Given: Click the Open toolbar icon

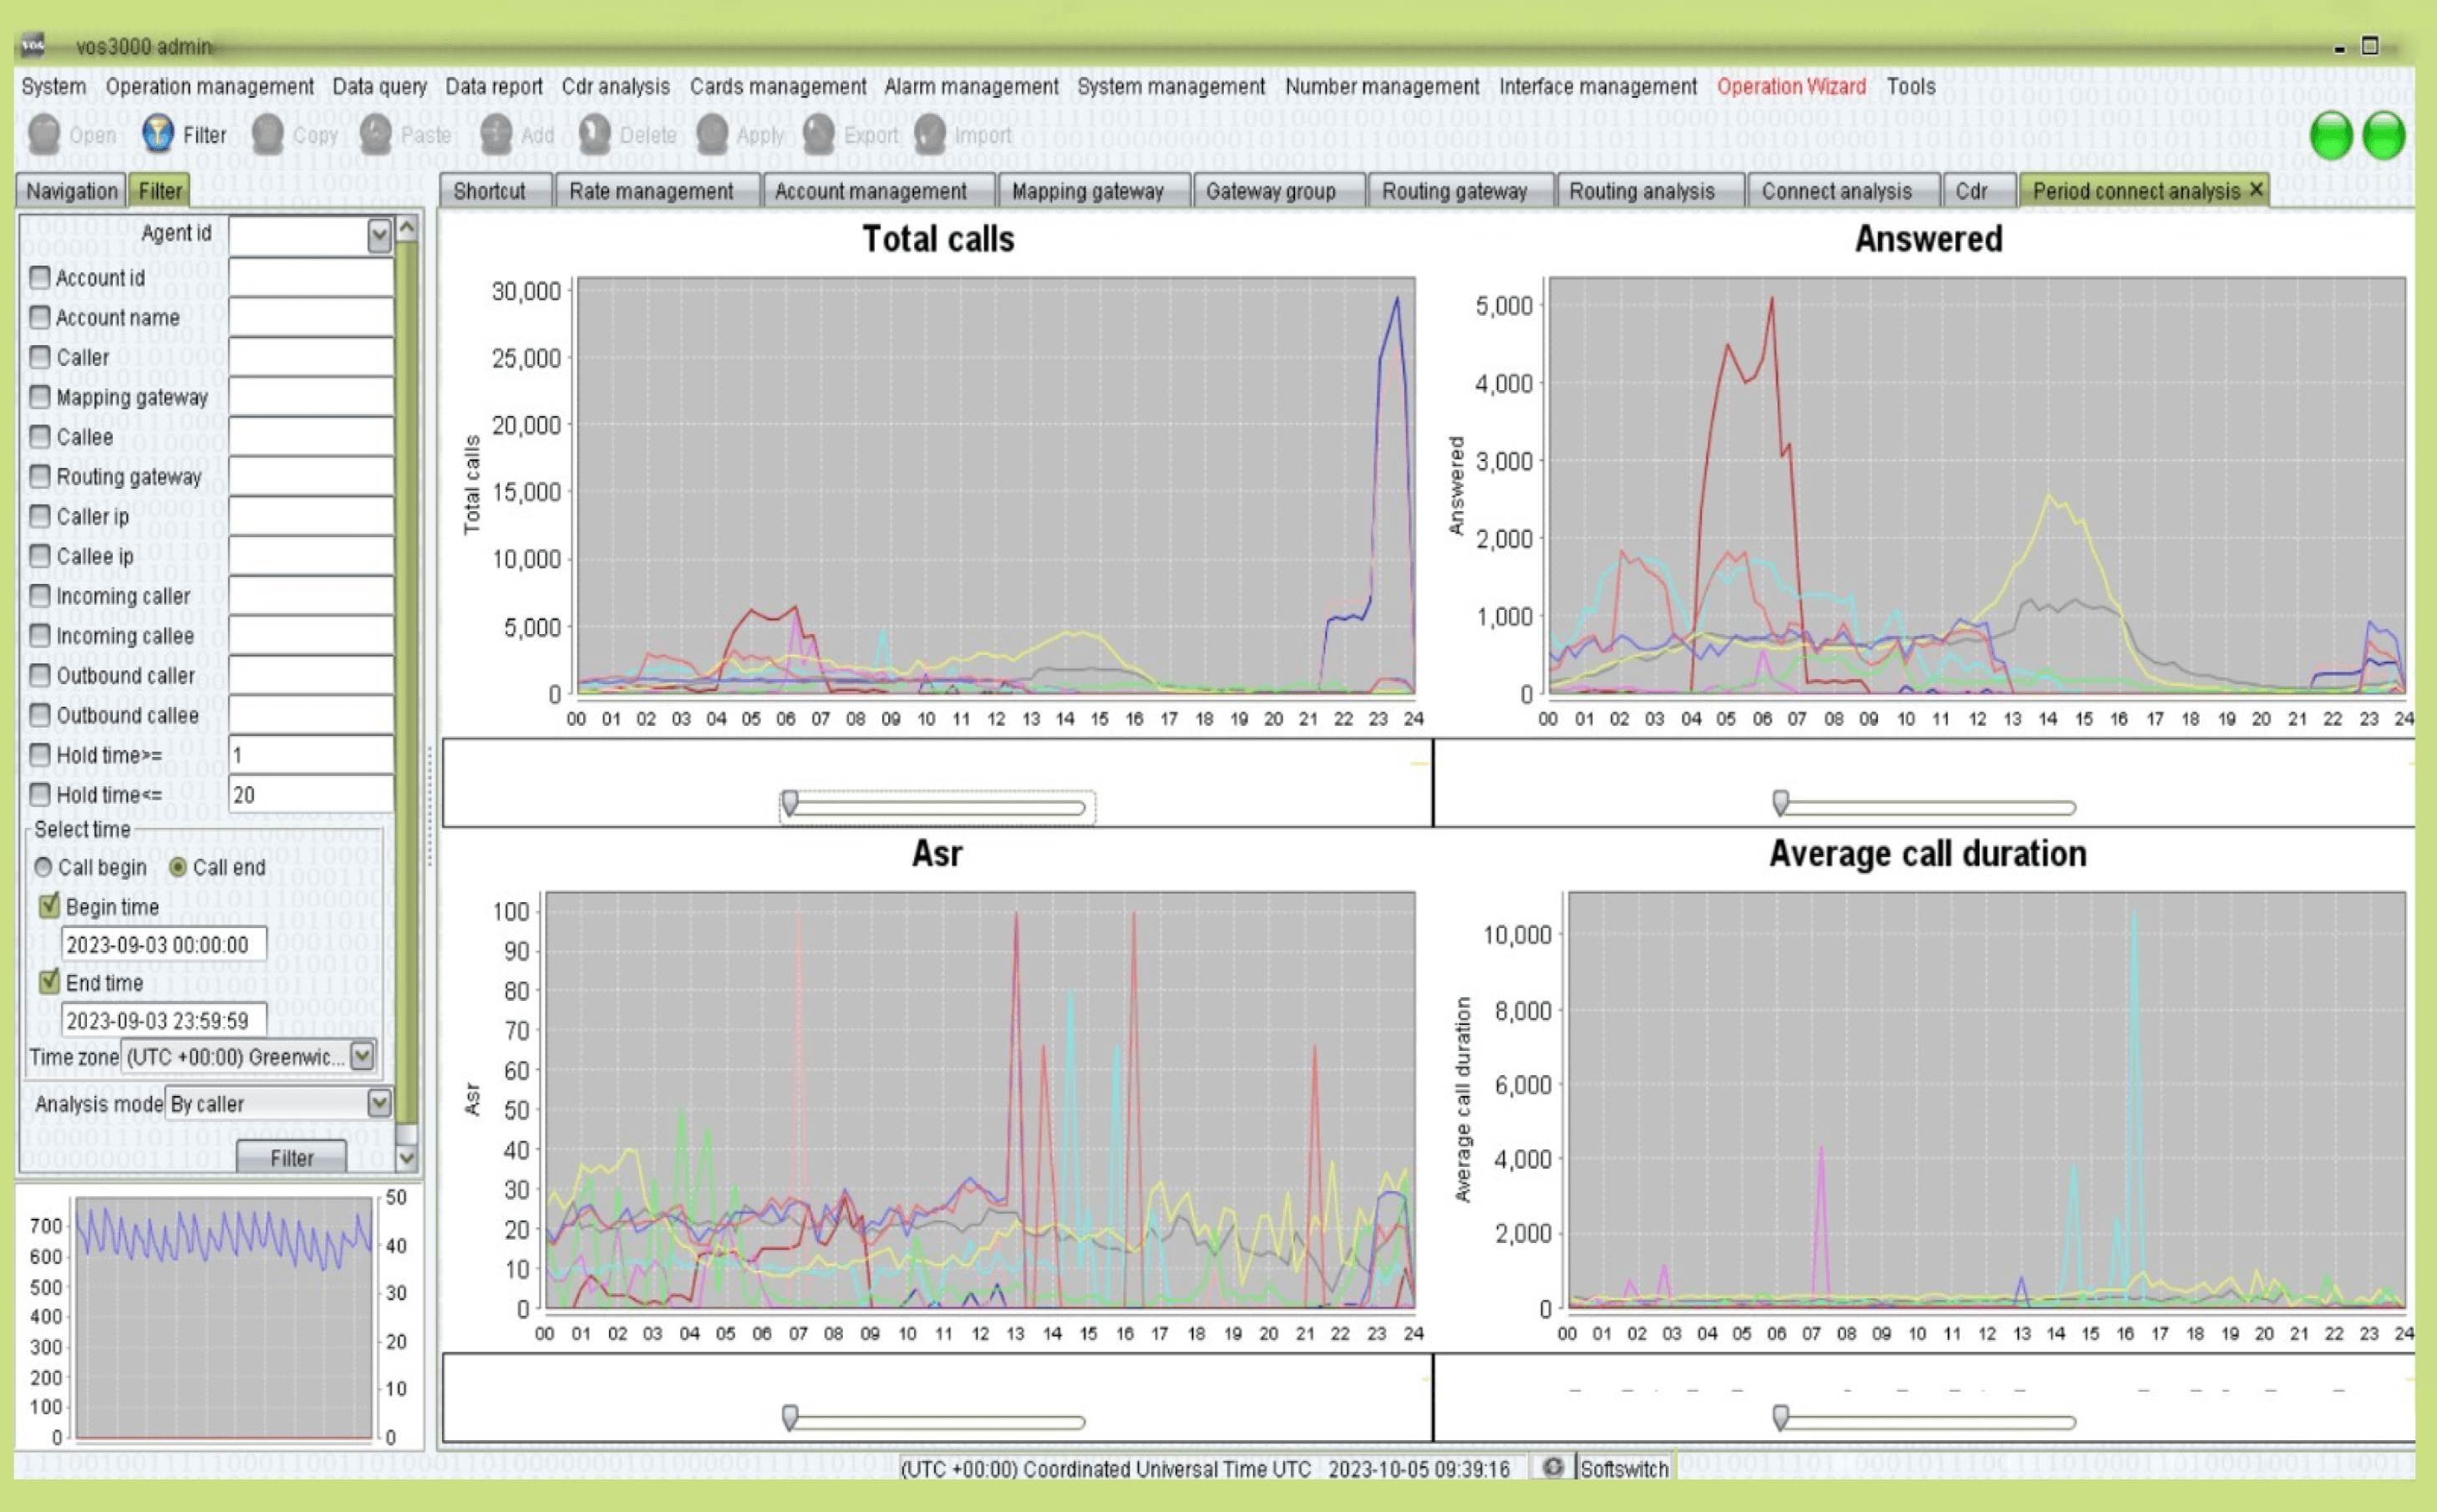Looking at the screenshot, I should 44,134.
